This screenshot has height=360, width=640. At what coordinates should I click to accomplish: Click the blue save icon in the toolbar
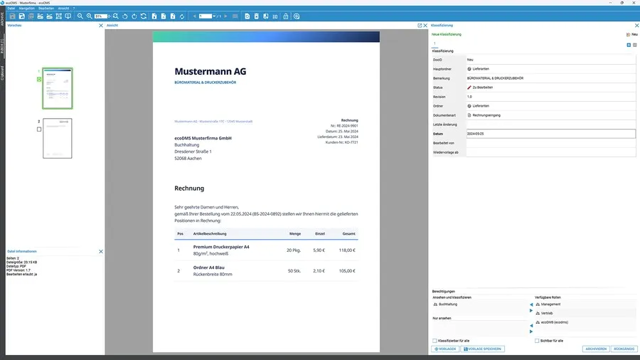(x=22, y=16)
